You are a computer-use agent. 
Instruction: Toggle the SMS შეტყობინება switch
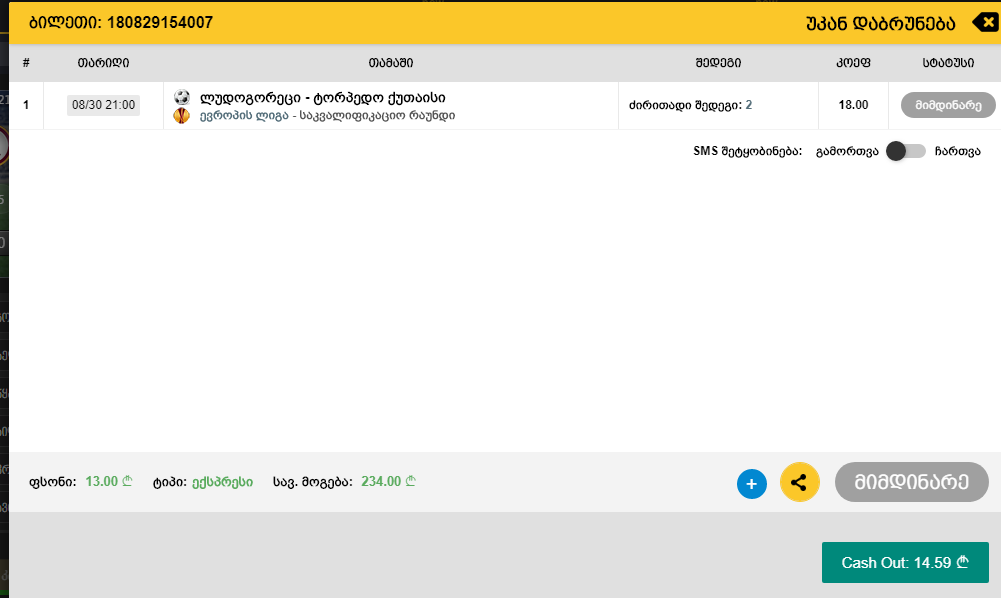coord(906,151)
